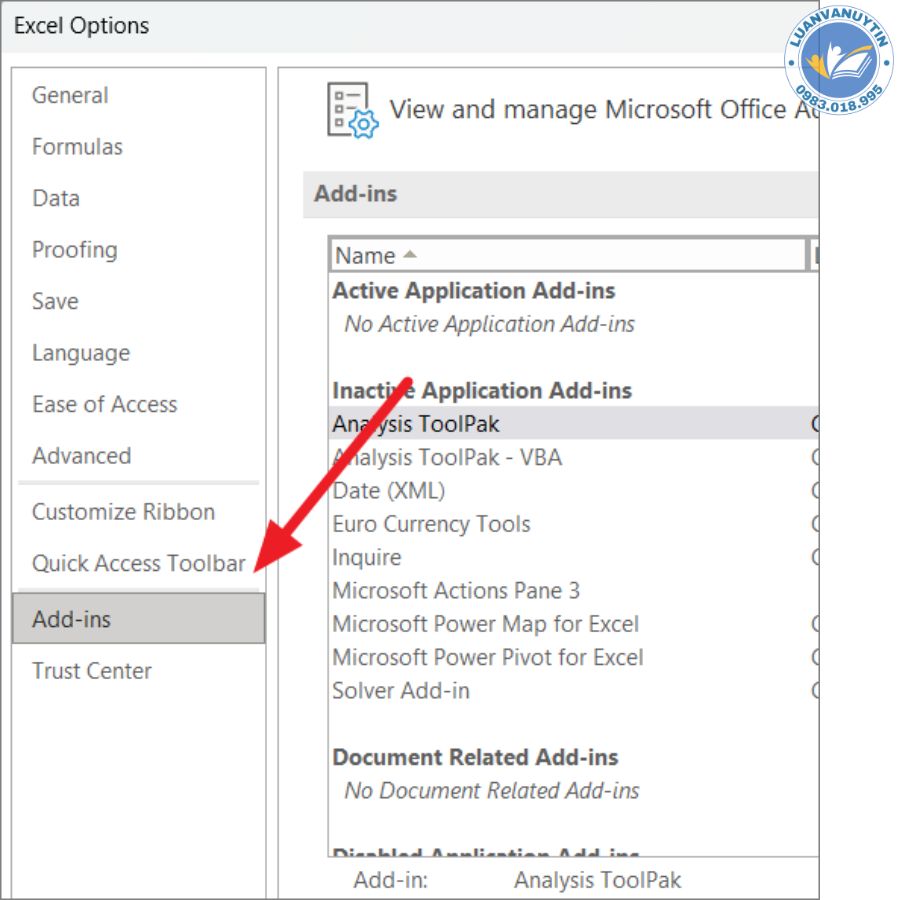Select Microsoft Power Pivot for Excel

tap(488, 657)
